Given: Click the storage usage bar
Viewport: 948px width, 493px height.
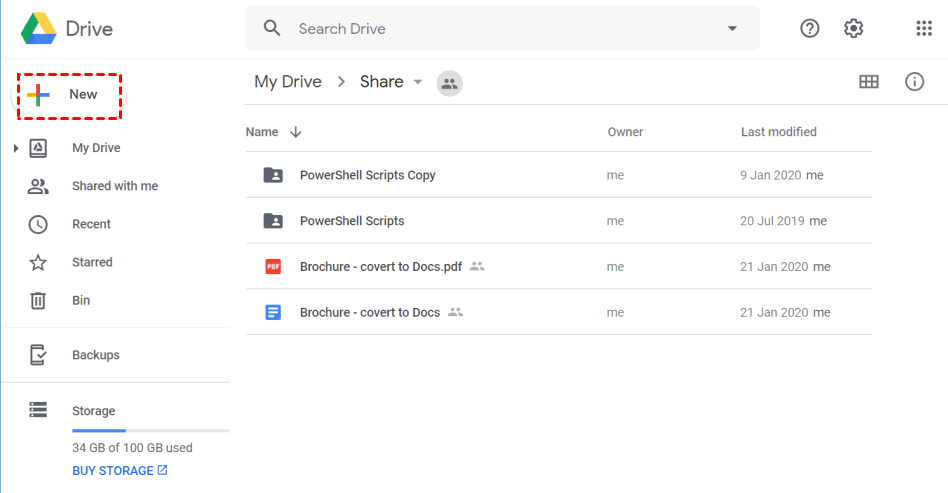Looking at the screenshot, I should 150,430.
